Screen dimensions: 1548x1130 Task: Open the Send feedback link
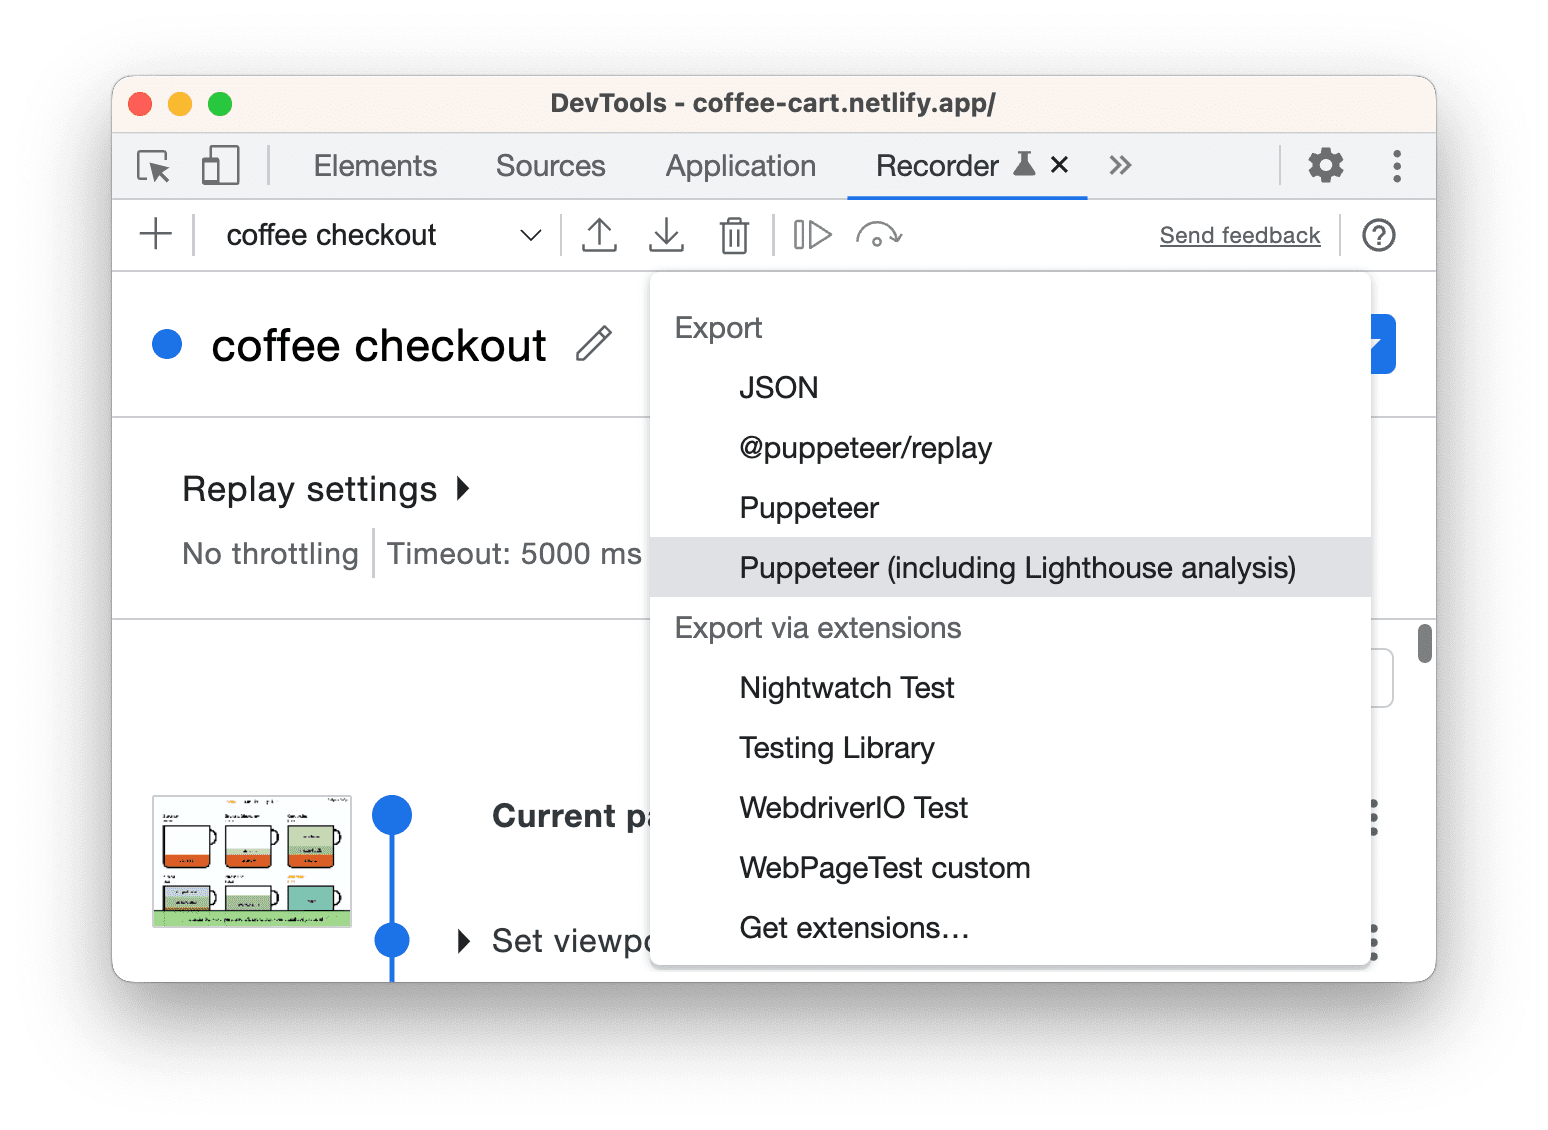click(1240, 235)
